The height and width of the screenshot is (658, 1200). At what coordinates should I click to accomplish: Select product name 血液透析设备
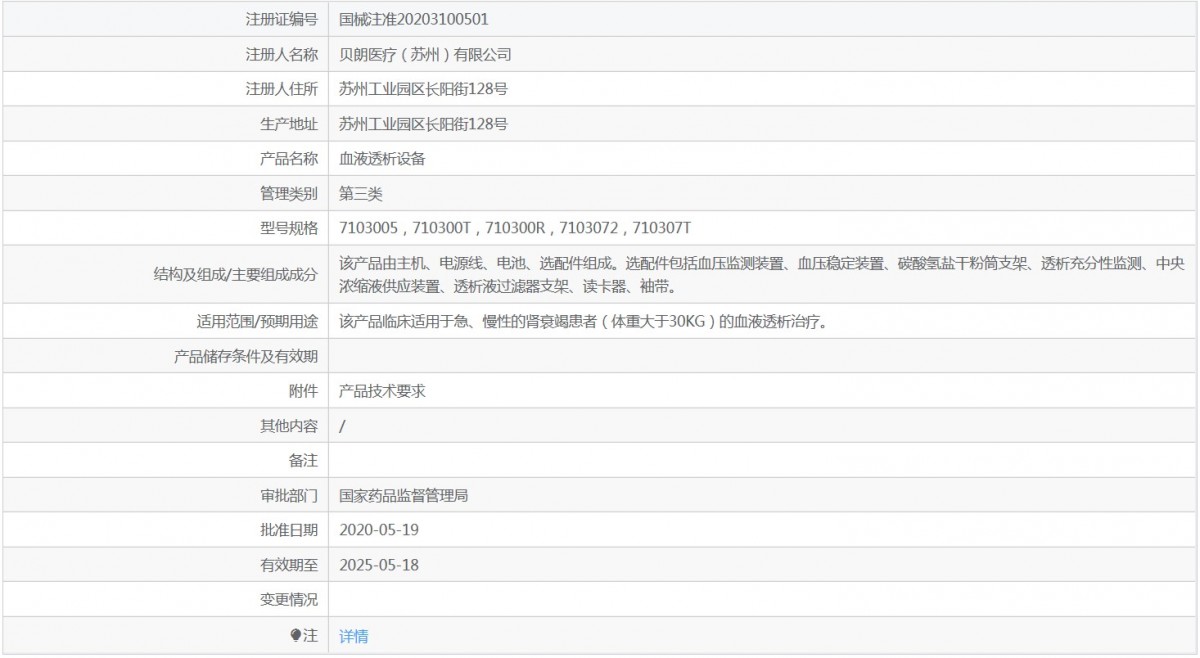click(x=383, y=158)
